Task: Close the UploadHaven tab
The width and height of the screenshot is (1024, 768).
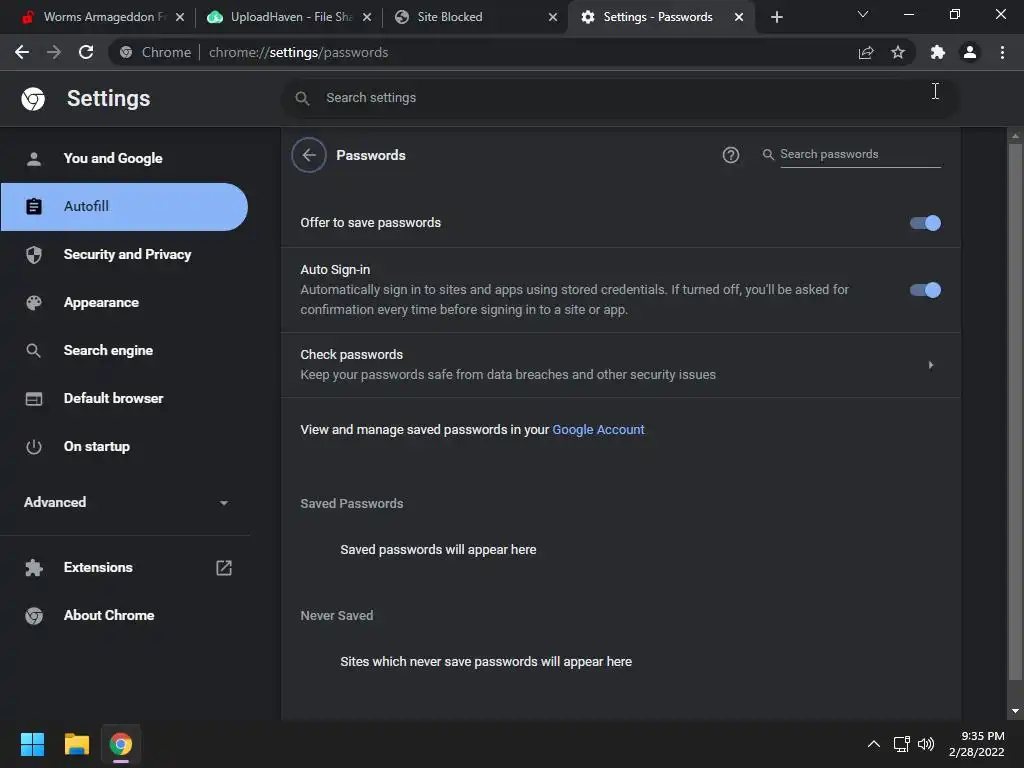Action: tap(367, 17)
